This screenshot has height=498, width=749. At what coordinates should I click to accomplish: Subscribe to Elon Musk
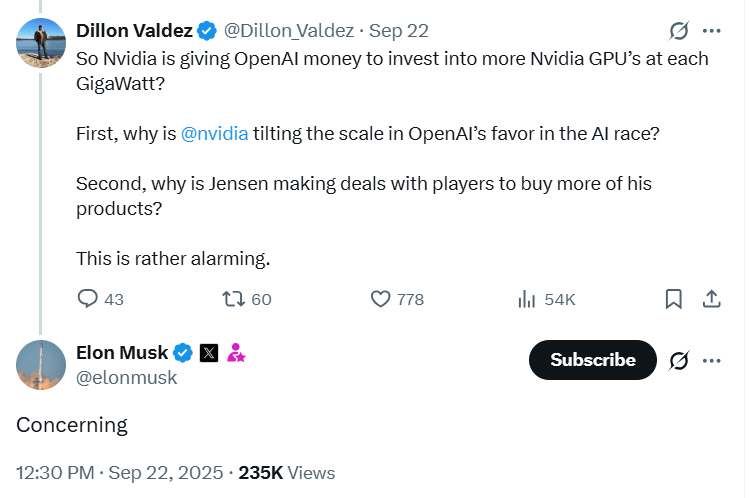coord(592,360)
